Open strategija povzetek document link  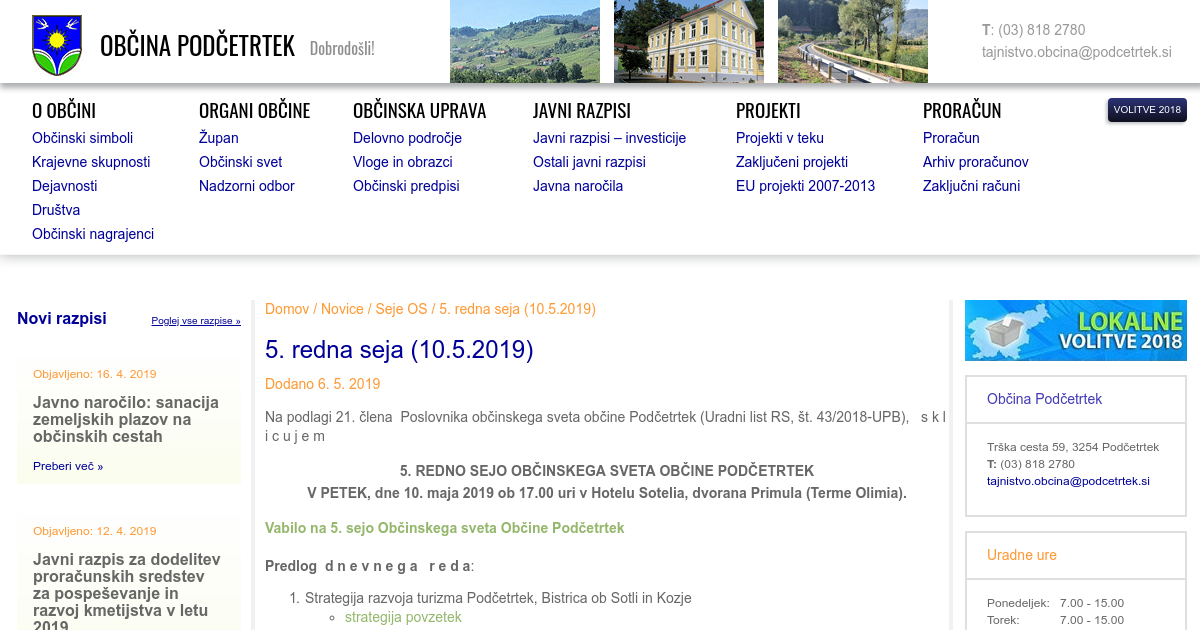[403, 617]
